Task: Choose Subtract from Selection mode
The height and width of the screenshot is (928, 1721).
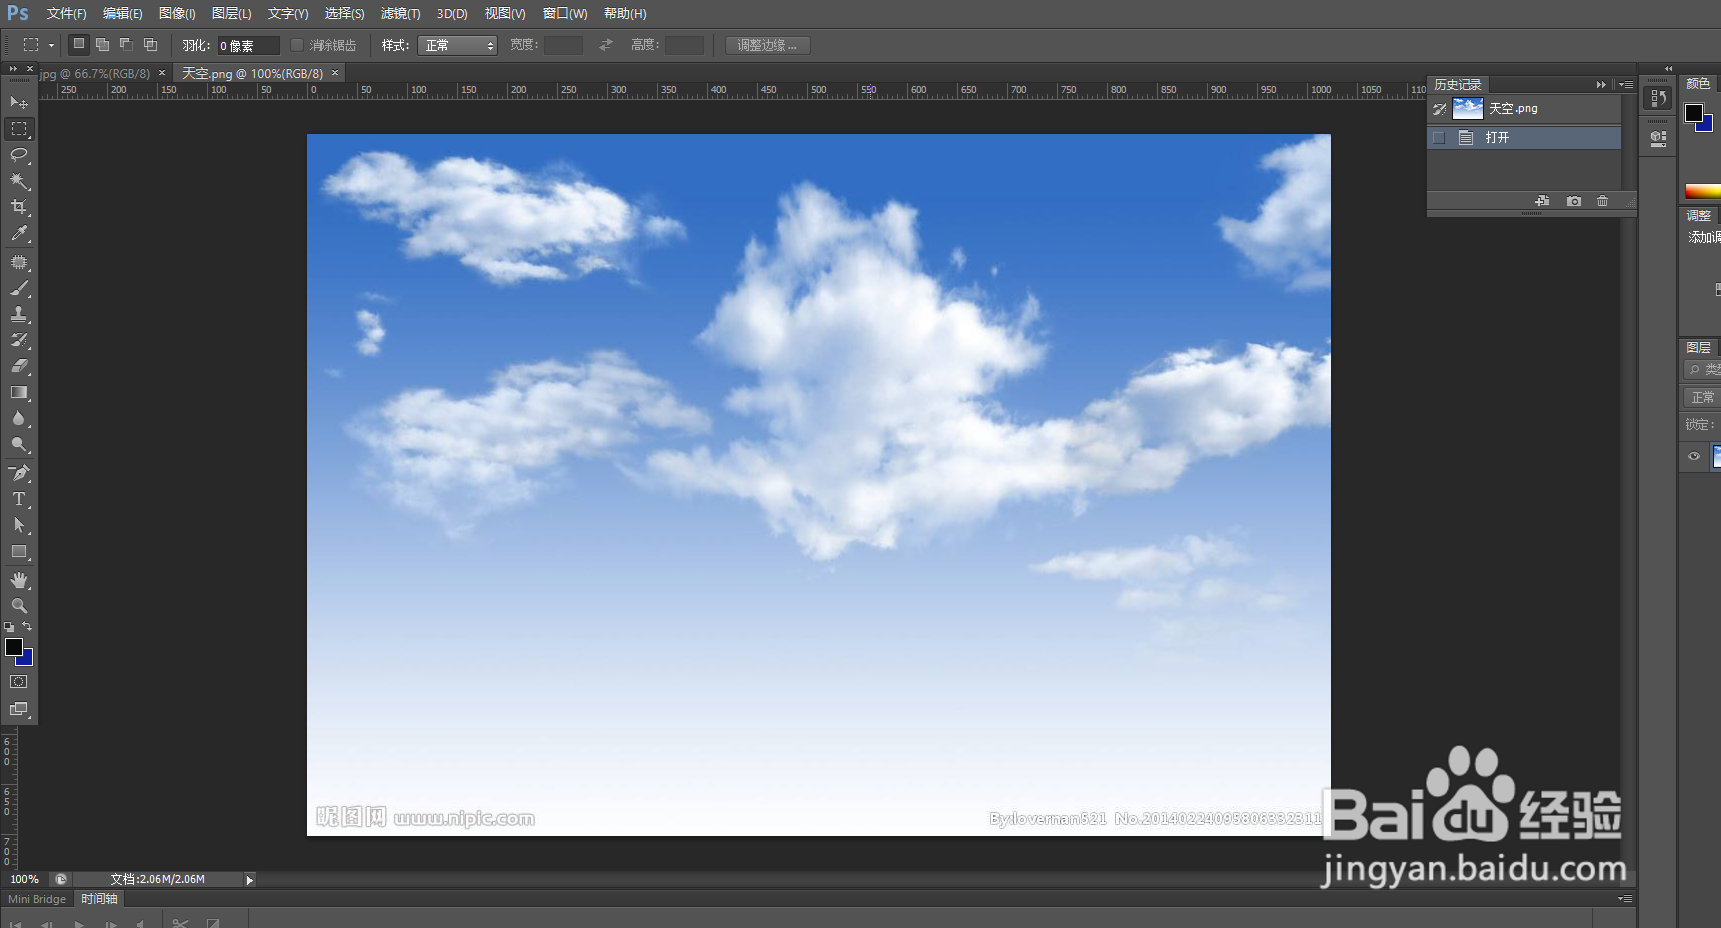Action: (126, 44)
